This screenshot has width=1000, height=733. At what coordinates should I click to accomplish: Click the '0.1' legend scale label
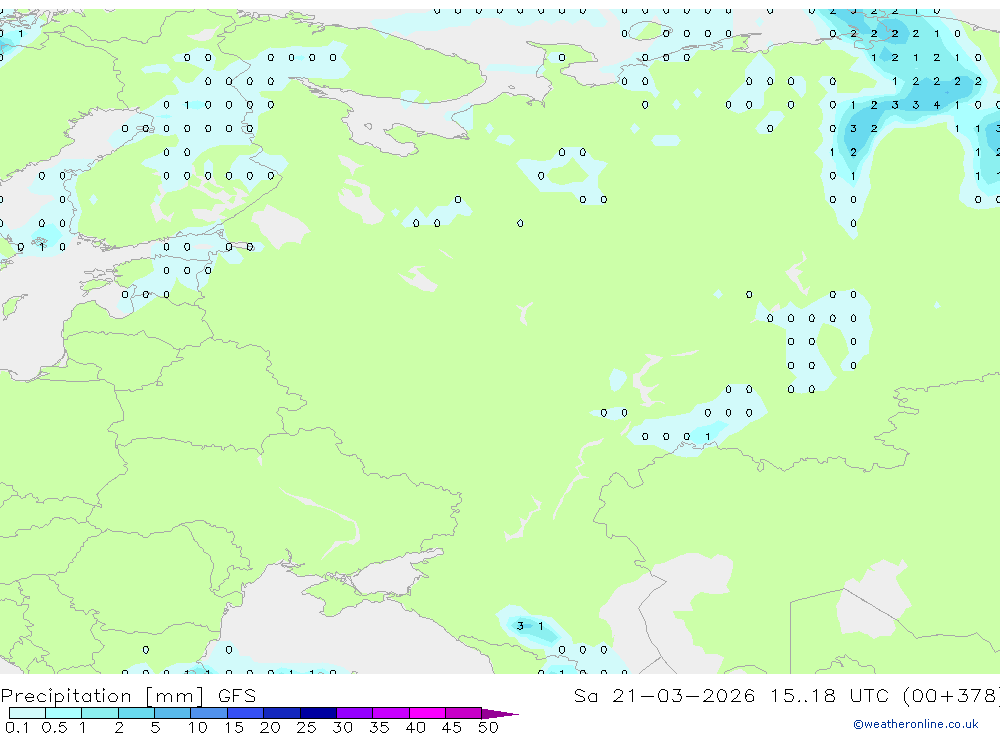click(17, 727)
